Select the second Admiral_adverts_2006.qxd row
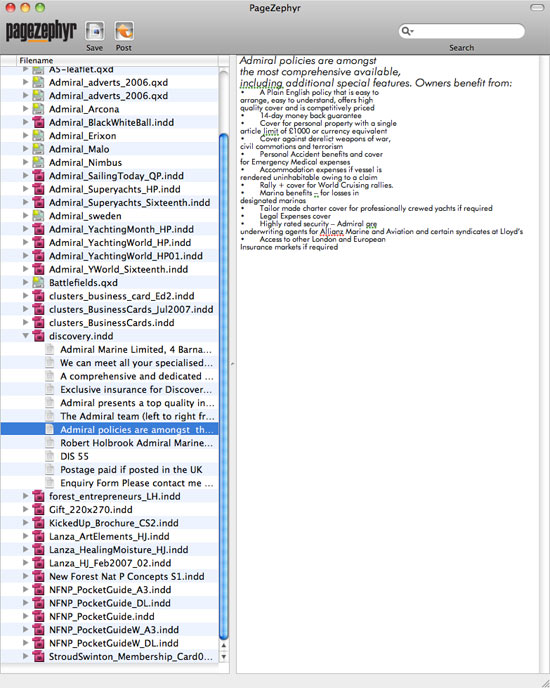Screen dimensions: 550x688 (109, 95)
